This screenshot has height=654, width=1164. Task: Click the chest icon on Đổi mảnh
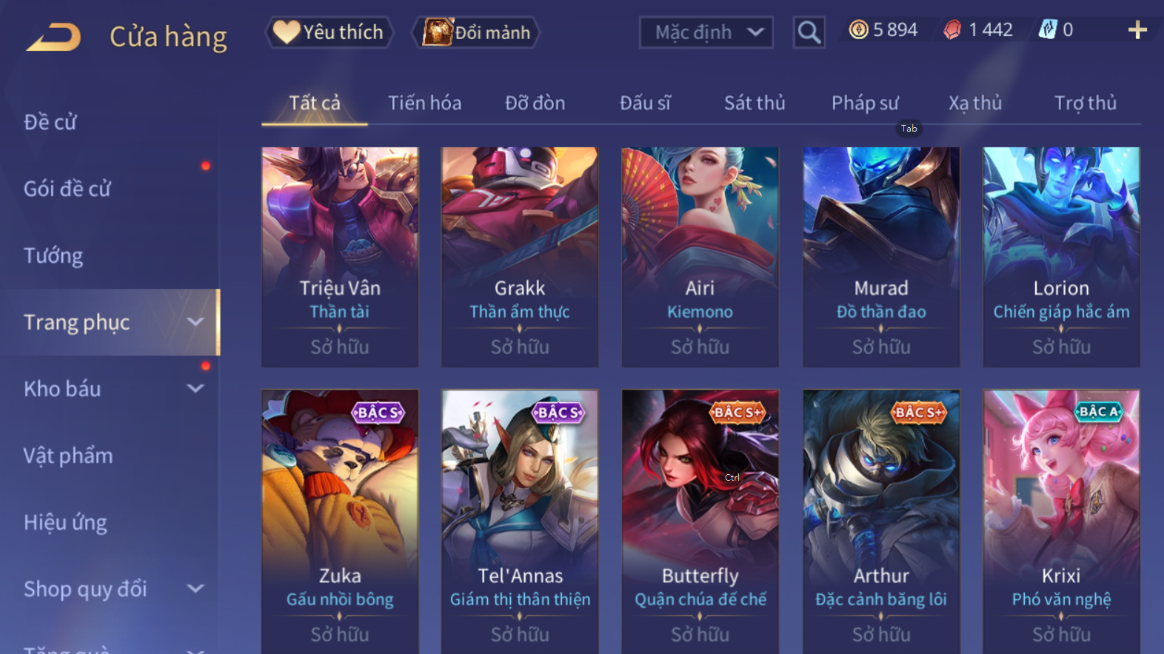point(437,32)
